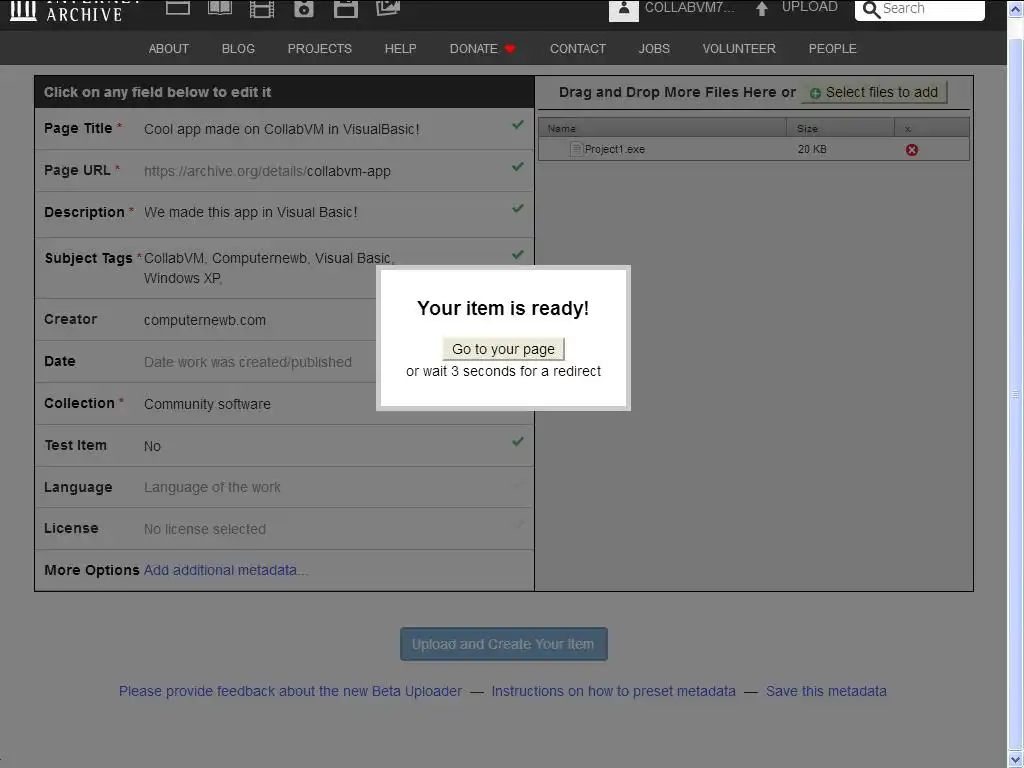This screenshot has width=1024, height=768.
Task: Click Test Item green checkmark
Action: click(x=518, y=441)
